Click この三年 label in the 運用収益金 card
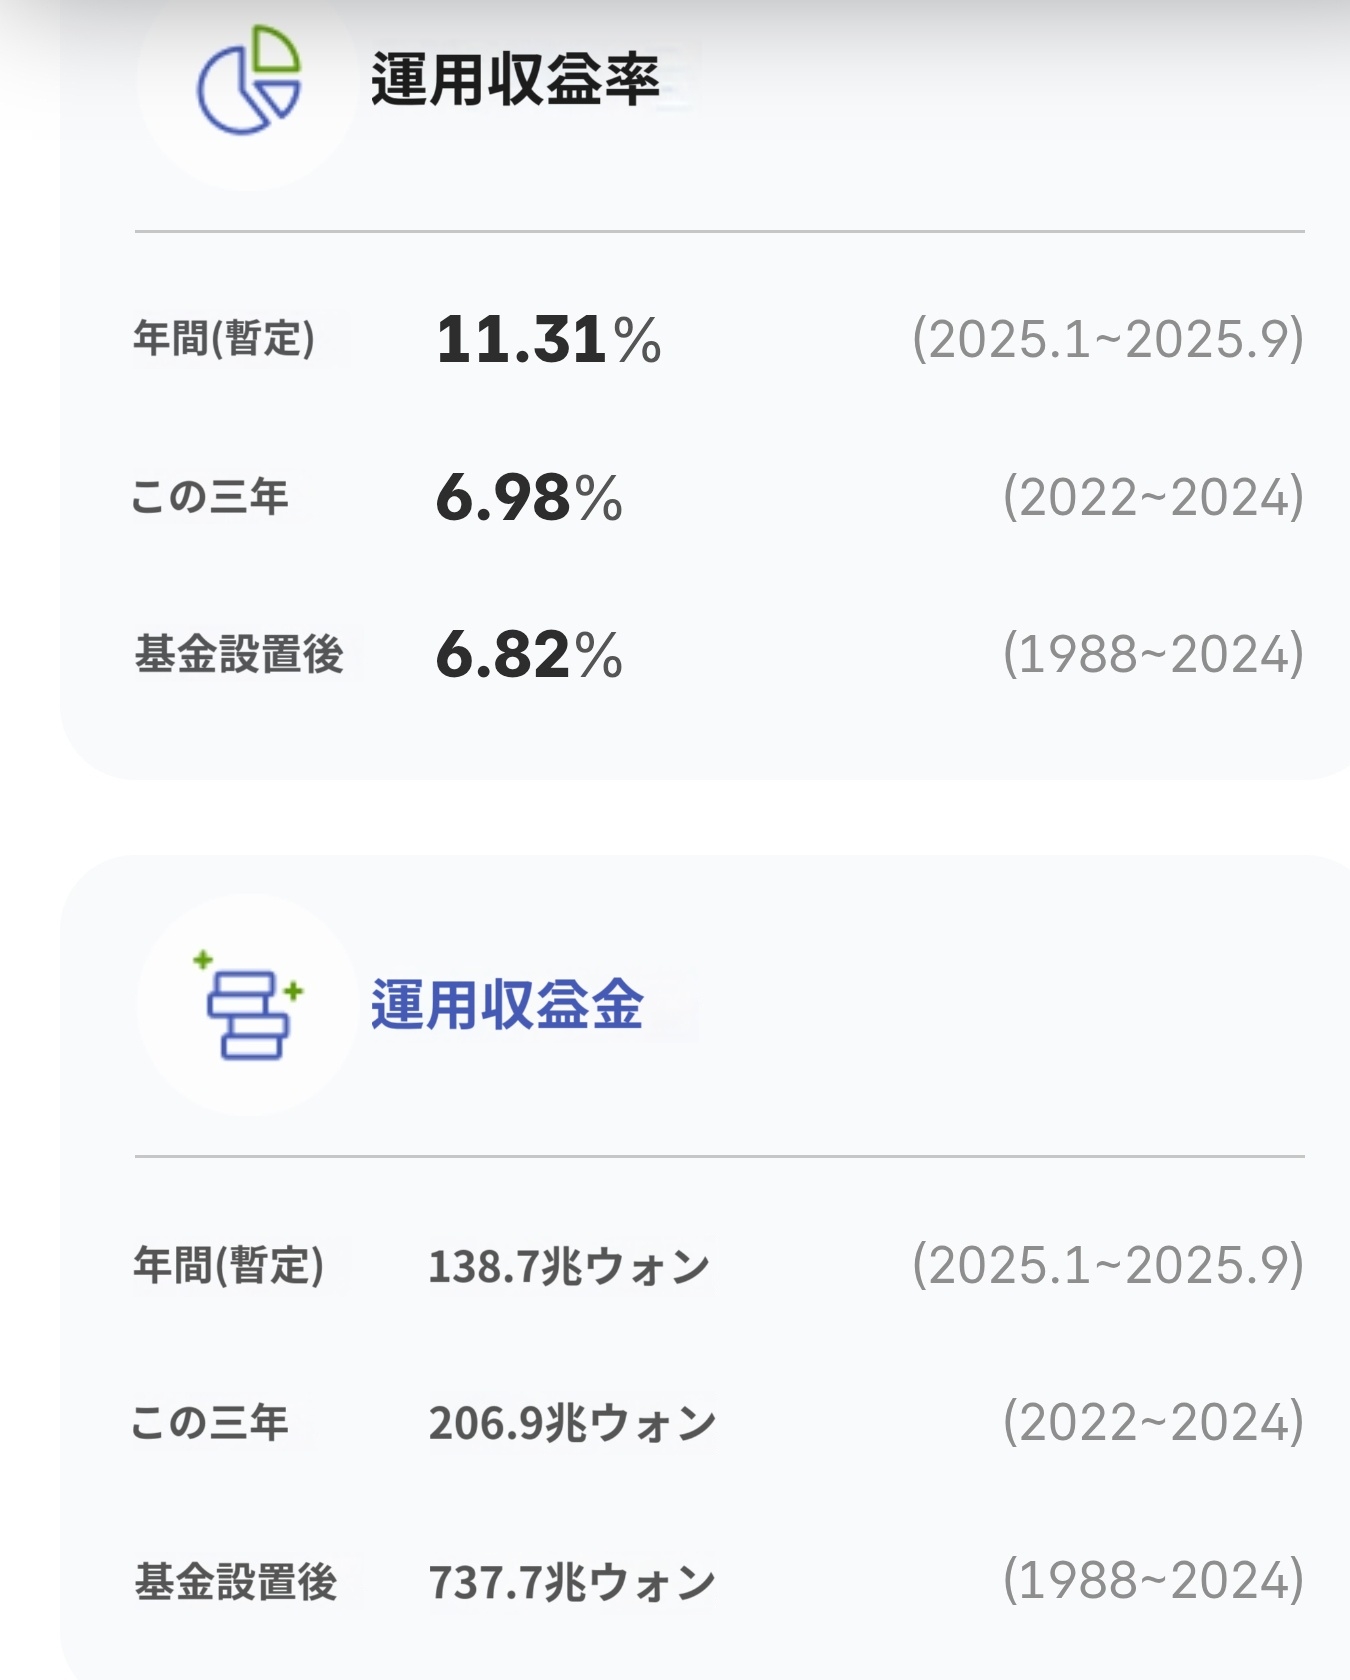 (x=210, y=1422)
